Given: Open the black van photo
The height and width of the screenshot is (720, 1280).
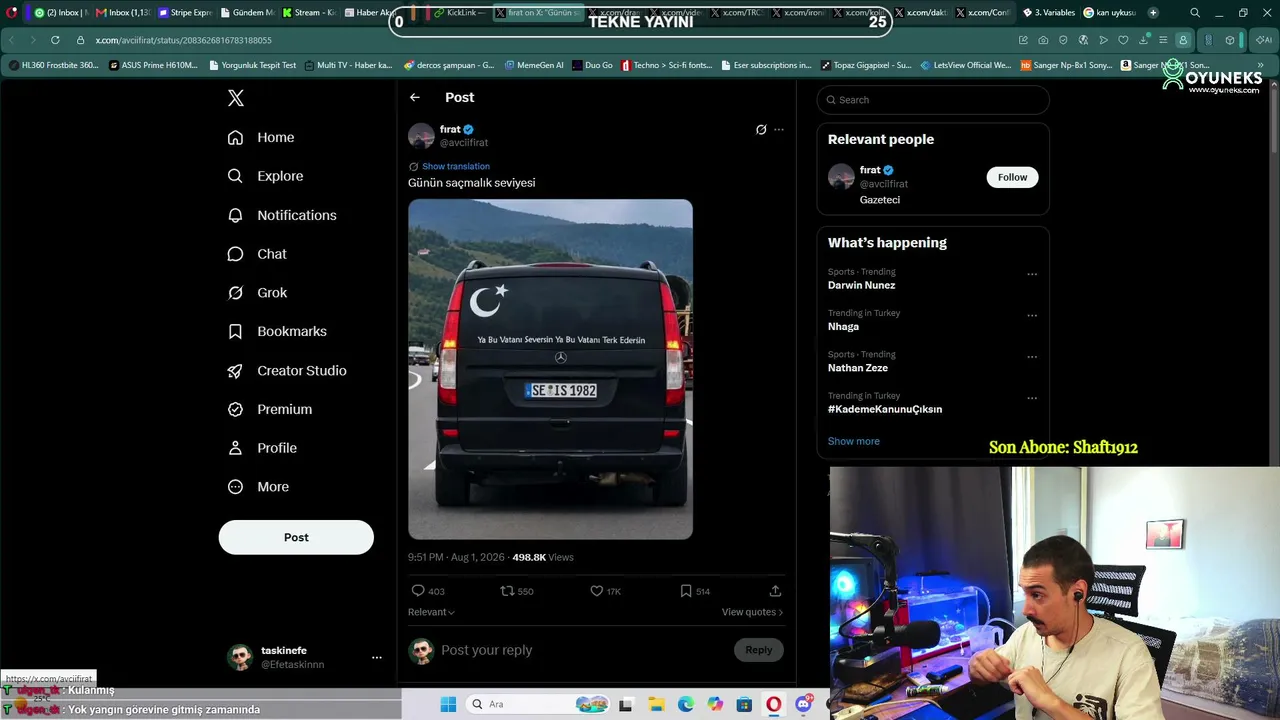Looking at the screenshot, I should pos(550,369).
